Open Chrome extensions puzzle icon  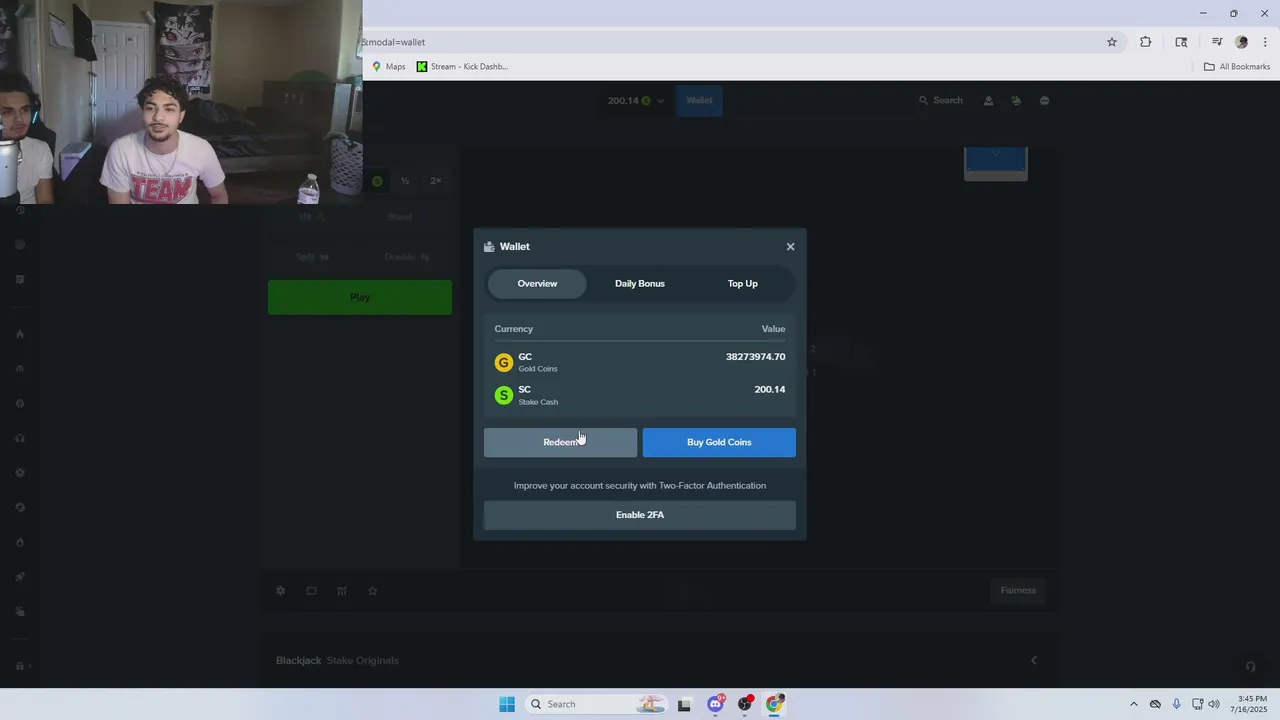[1145, 42]
